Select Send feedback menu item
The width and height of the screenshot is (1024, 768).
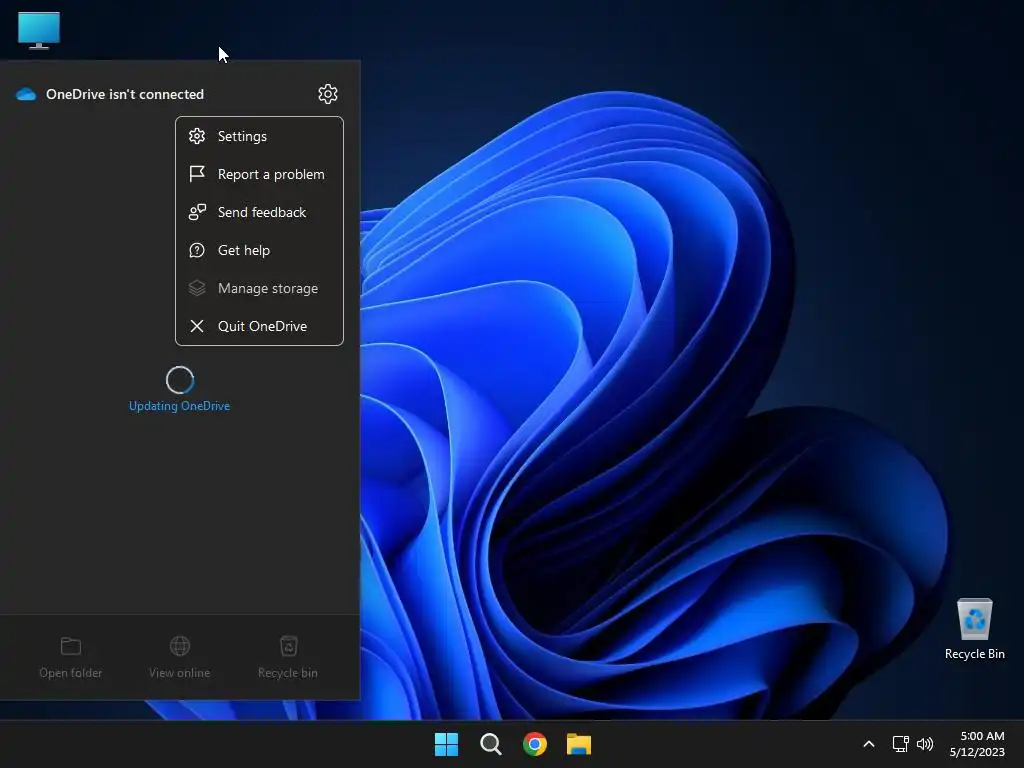click(x=259, y=212)
